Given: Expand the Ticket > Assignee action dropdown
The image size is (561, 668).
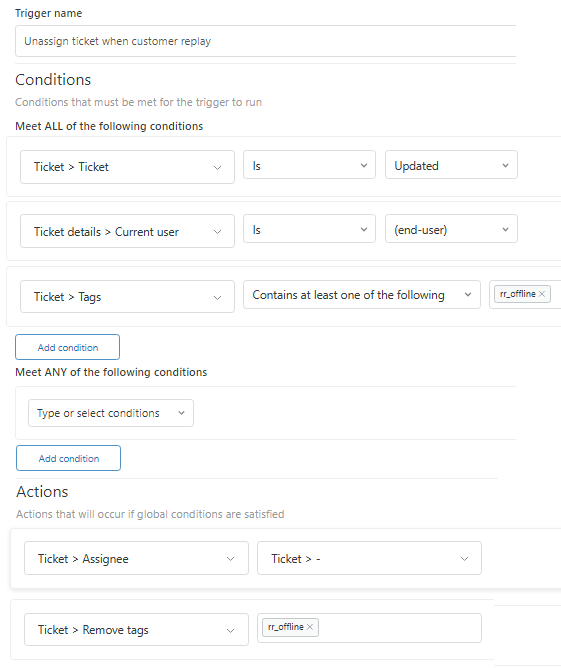Looking at the screenshot, I should (x=136, y=558).
